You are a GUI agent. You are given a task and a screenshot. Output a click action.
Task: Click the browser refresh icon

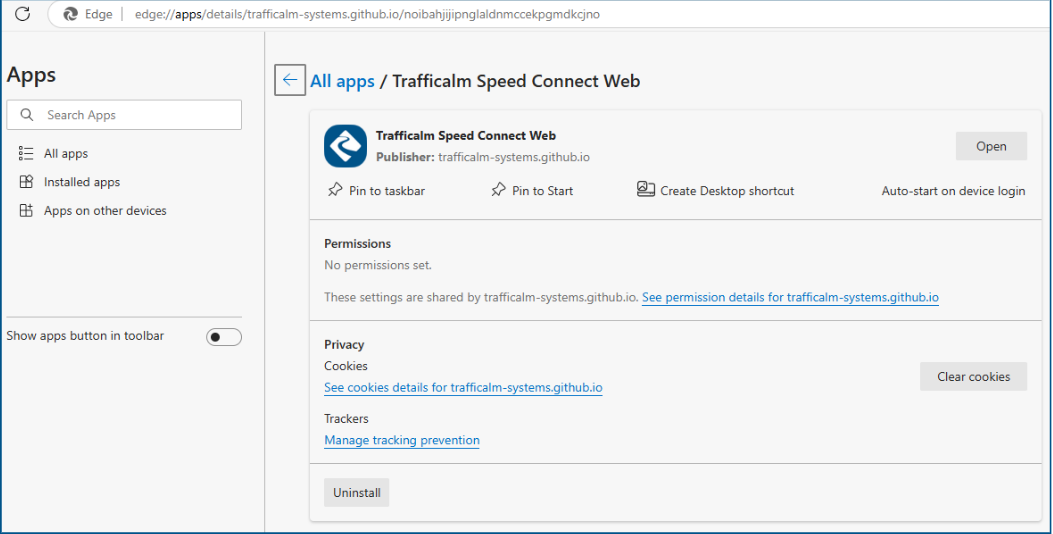23,14
